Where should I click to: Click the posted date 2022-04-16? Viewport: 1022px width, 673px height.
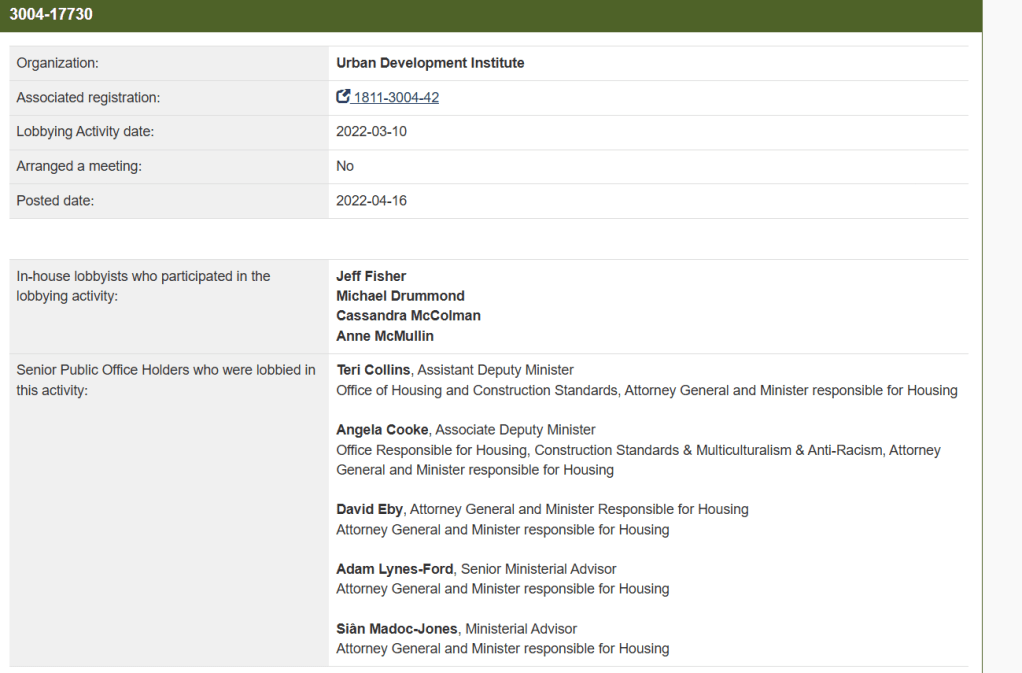[x=371, y=201]
